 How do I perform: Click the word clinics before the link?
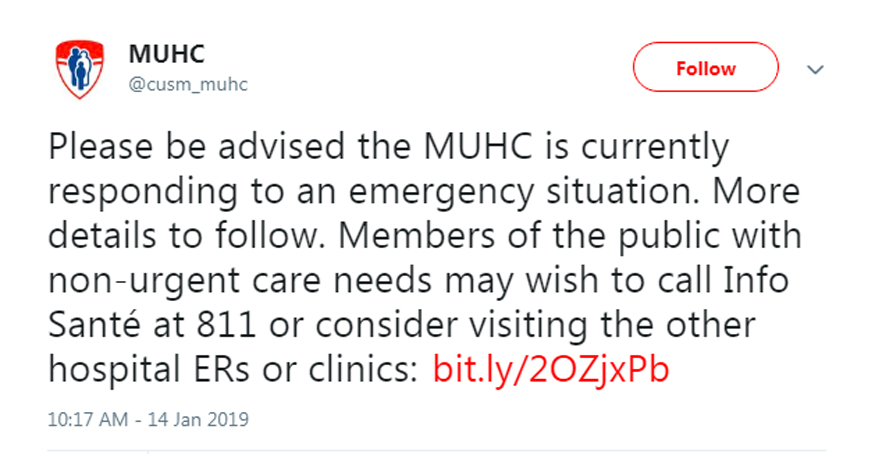pos(363,370)
